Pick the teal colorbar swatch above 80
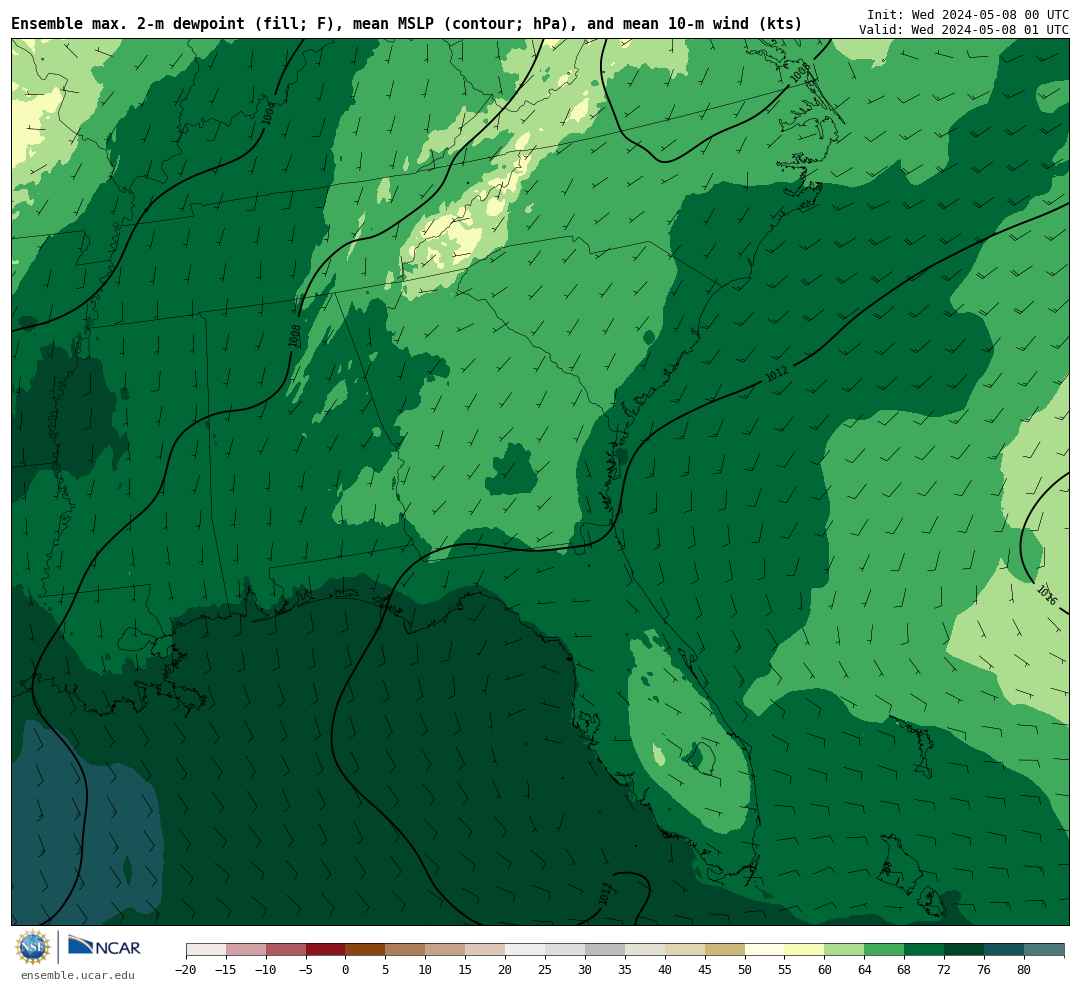The width and height of the screenshot is (1080, 988). [1044, 950]
